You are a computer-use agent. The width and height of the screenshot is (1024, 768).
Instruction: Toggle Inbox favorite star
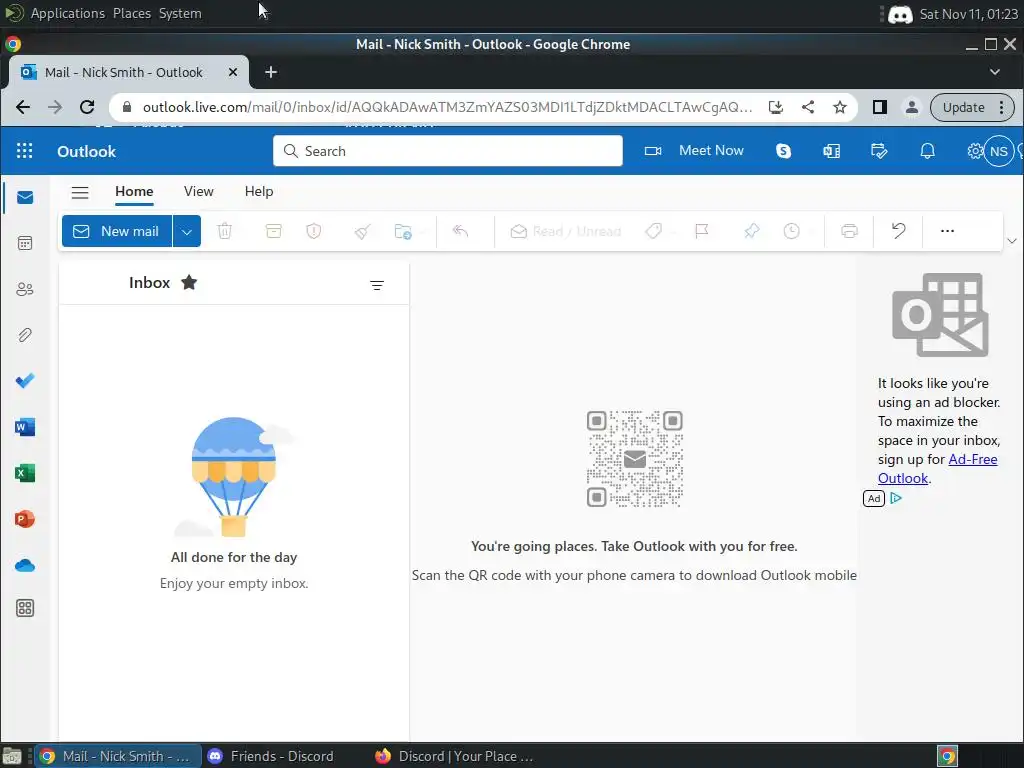click(189, 282)
